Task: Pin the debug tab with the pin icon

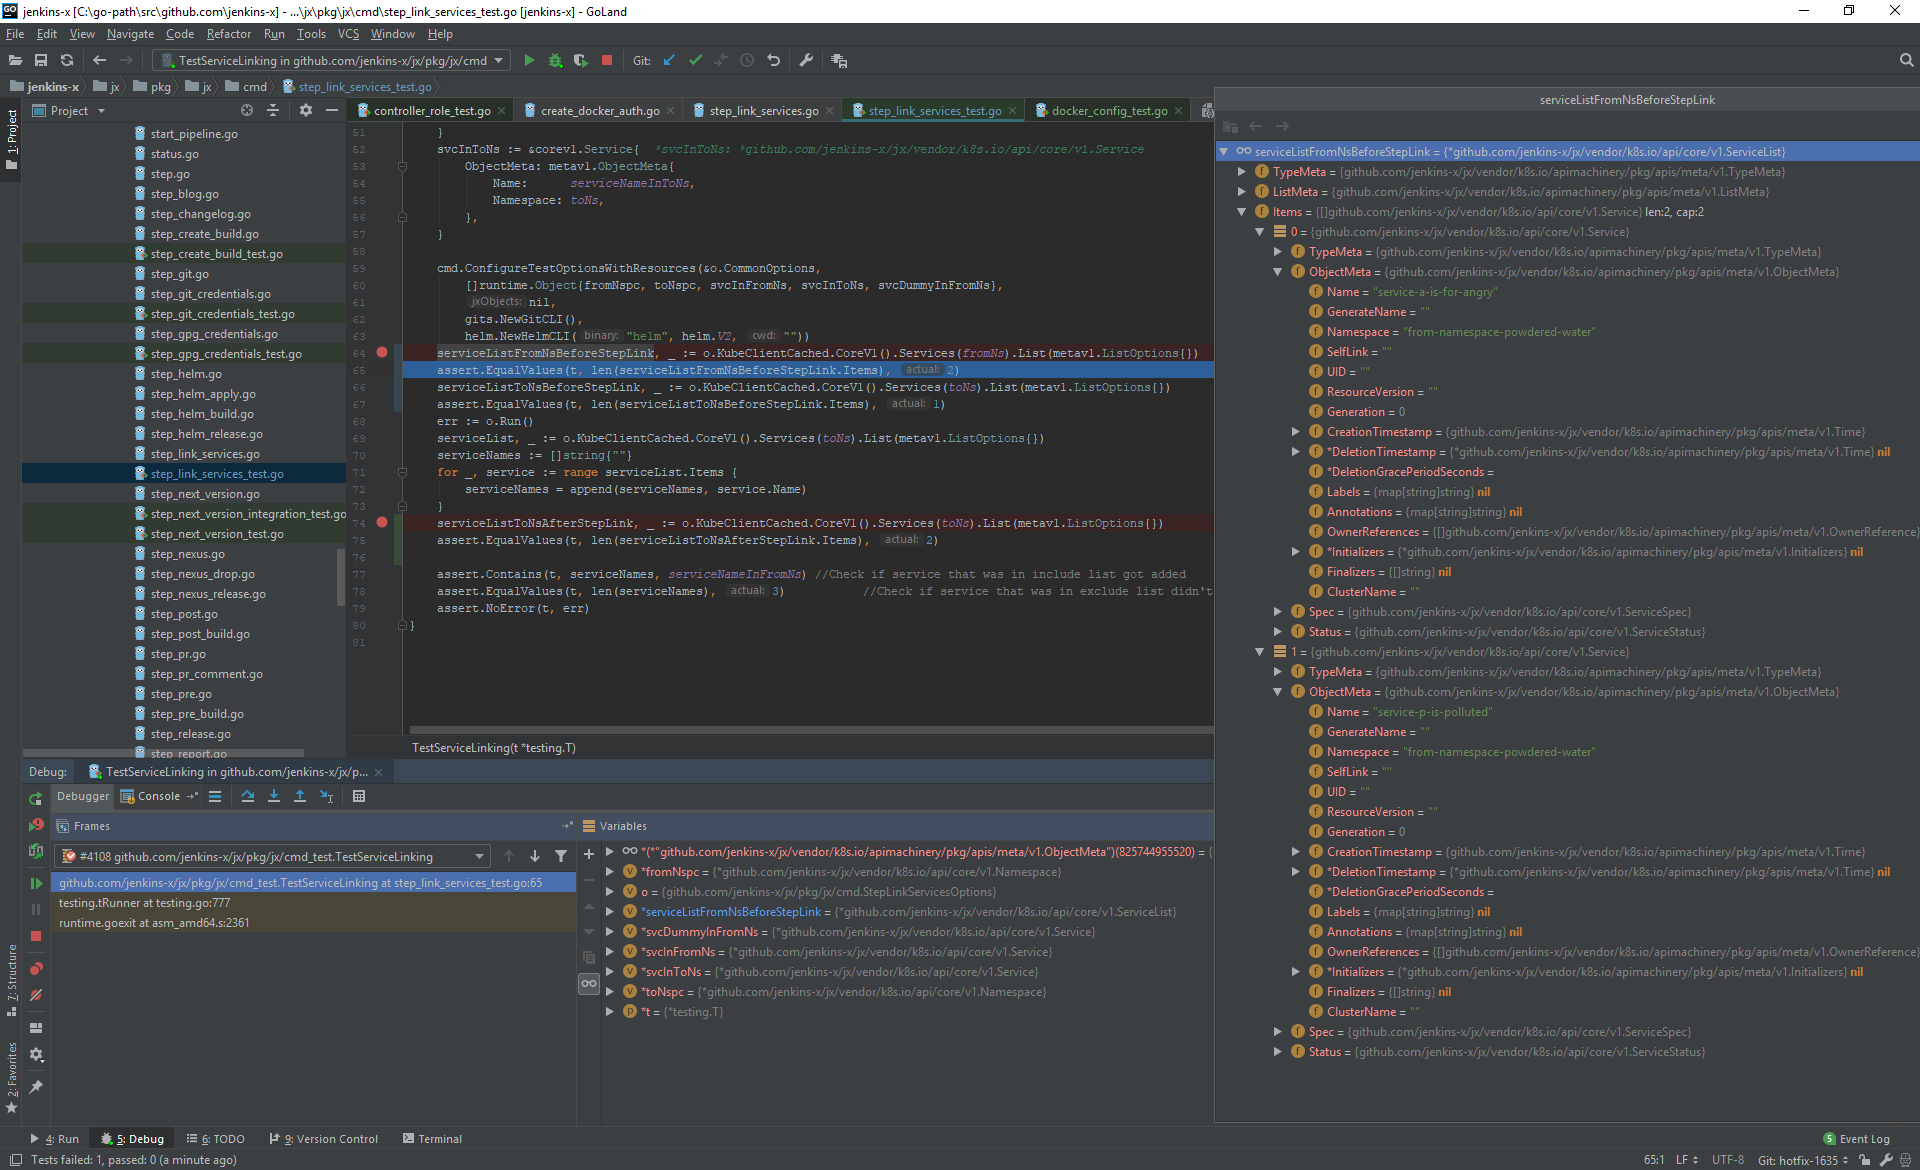Action: (x=36, y=1087)
